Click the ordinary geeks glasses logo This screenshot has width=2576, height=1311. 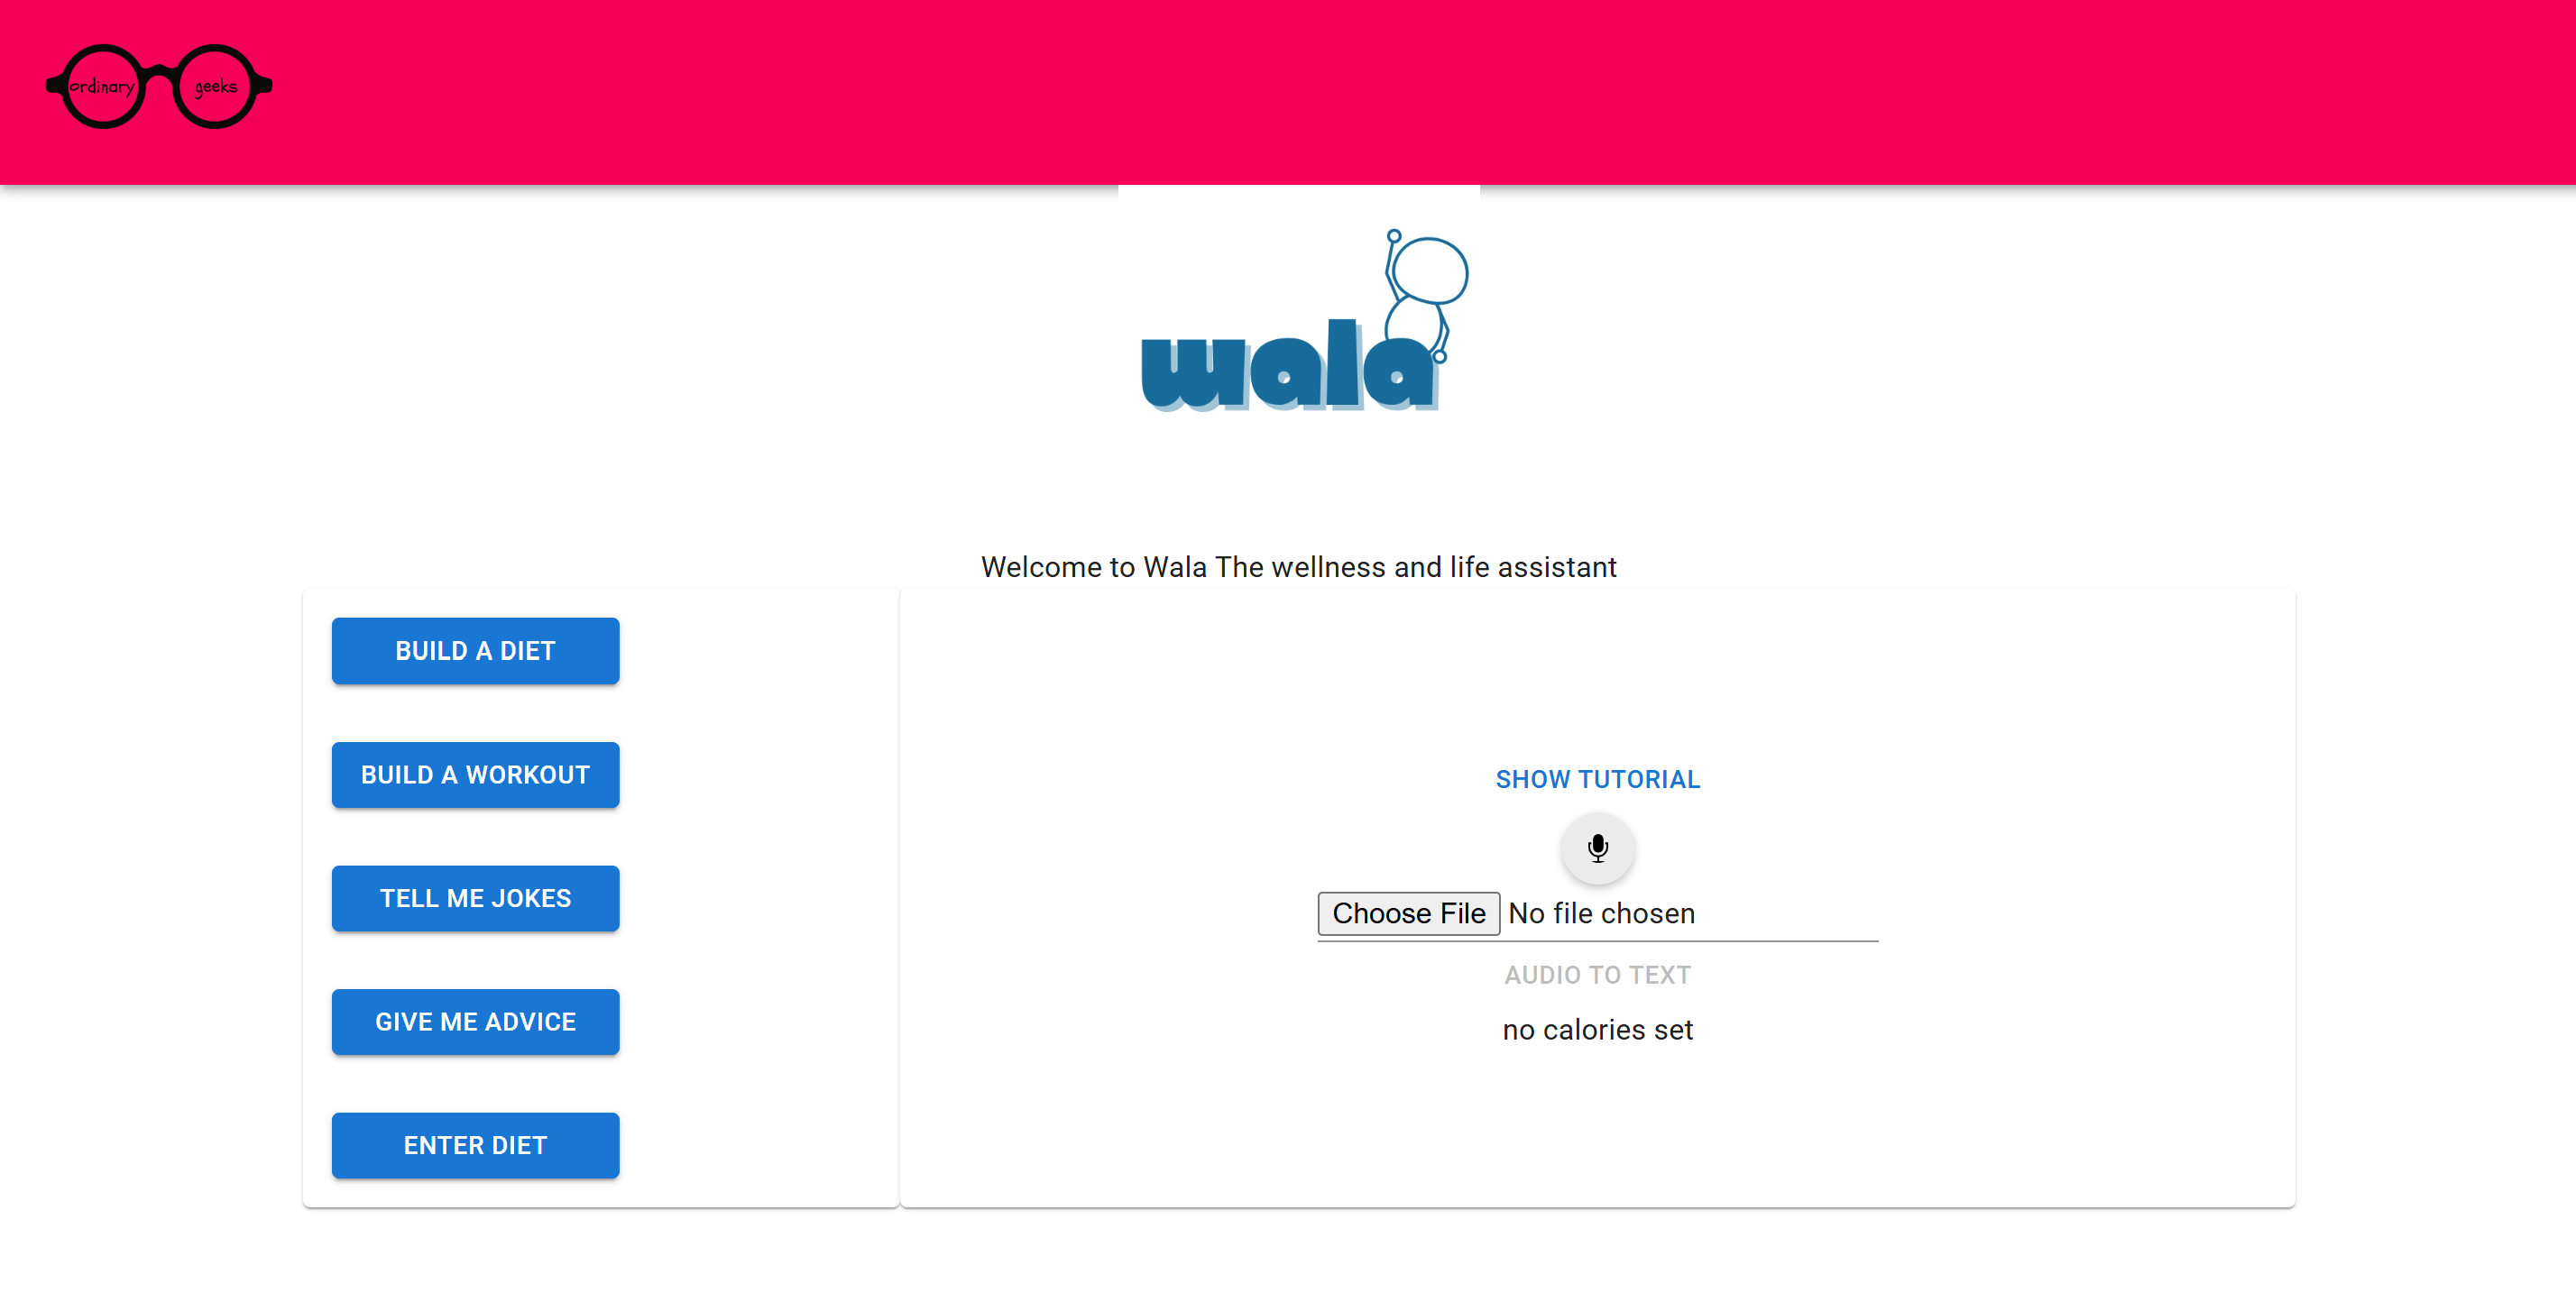pos(159,86)
